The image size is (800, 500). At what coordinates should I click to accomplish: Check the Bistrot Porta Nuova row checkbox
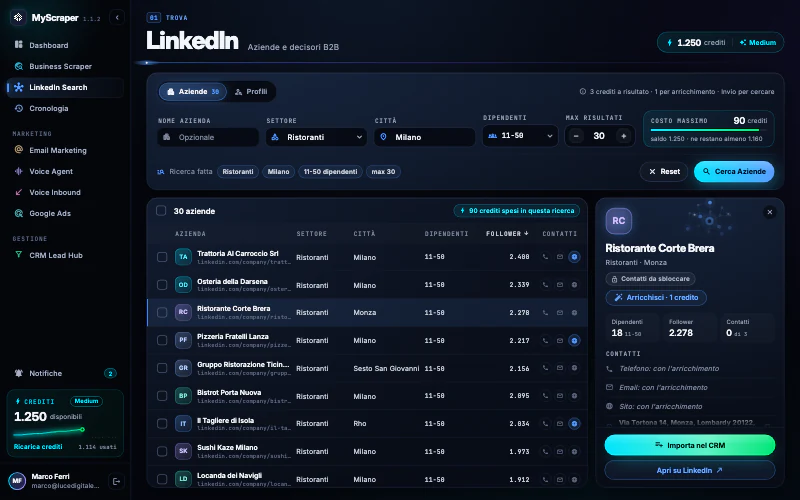[x=162, y=396]
